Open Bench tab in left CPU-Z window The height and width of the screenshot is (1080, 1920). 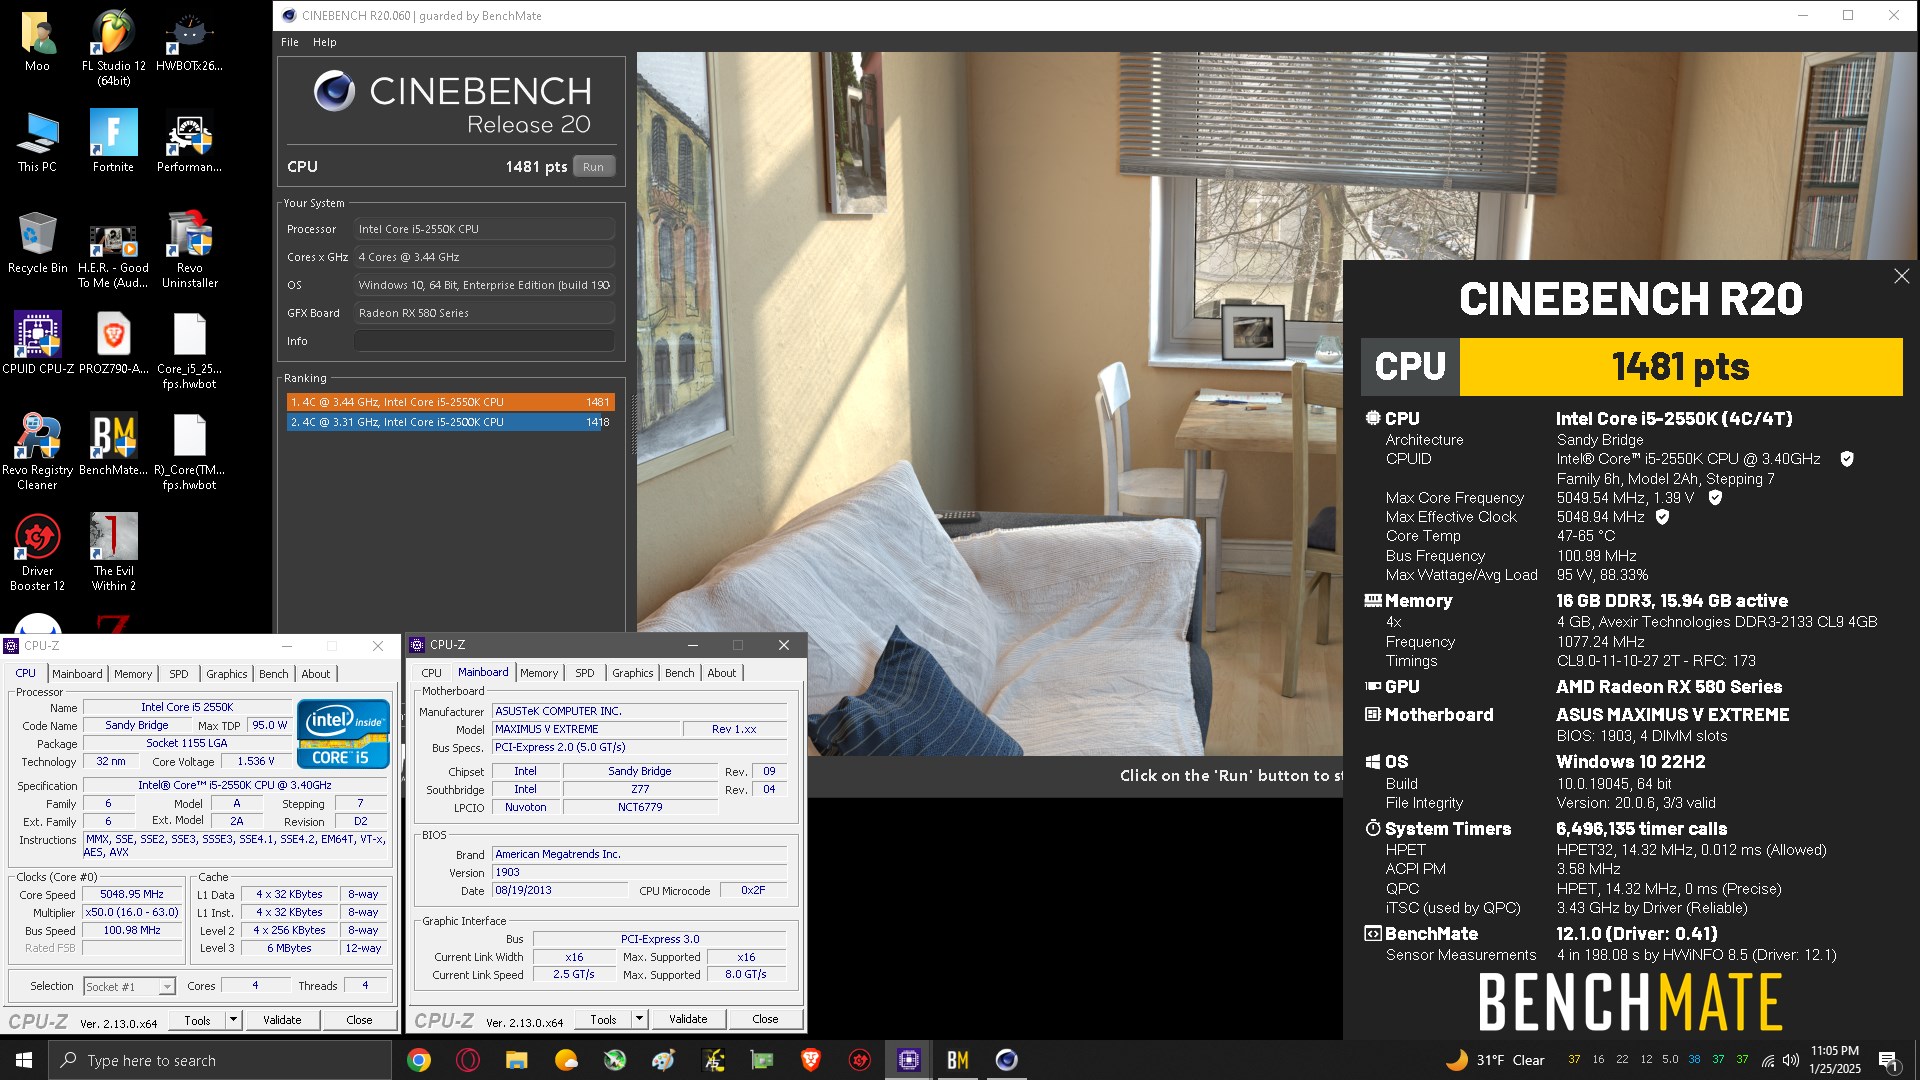[x=273, y=674]
